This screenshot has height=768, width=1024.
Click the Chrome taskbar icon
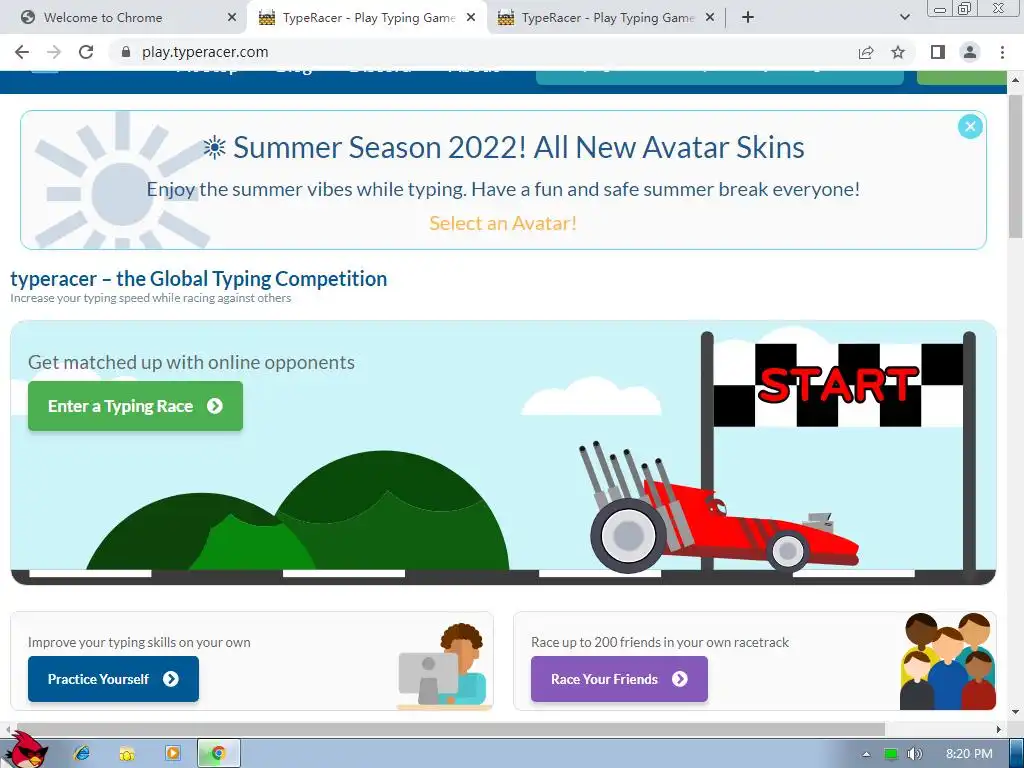pyautogui.click(x=219, y=754)
